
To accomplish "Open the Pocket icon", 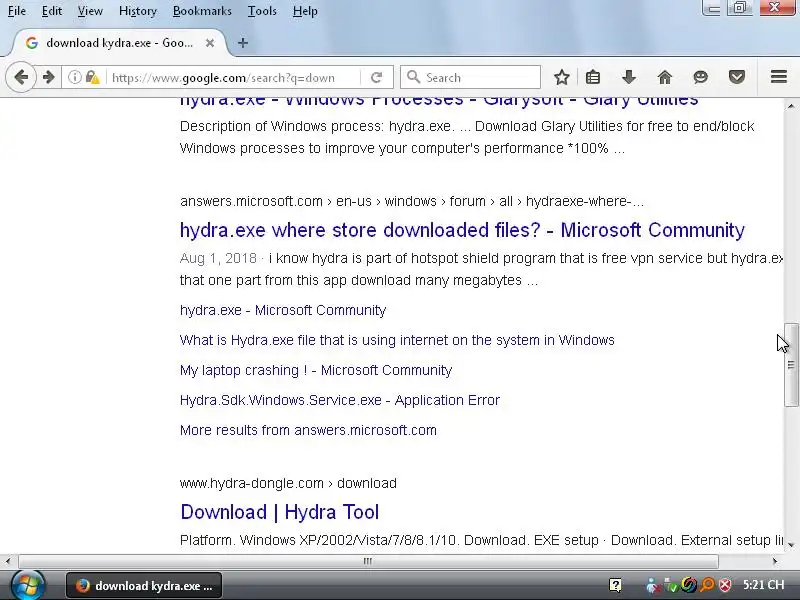I will coord(737,78).
